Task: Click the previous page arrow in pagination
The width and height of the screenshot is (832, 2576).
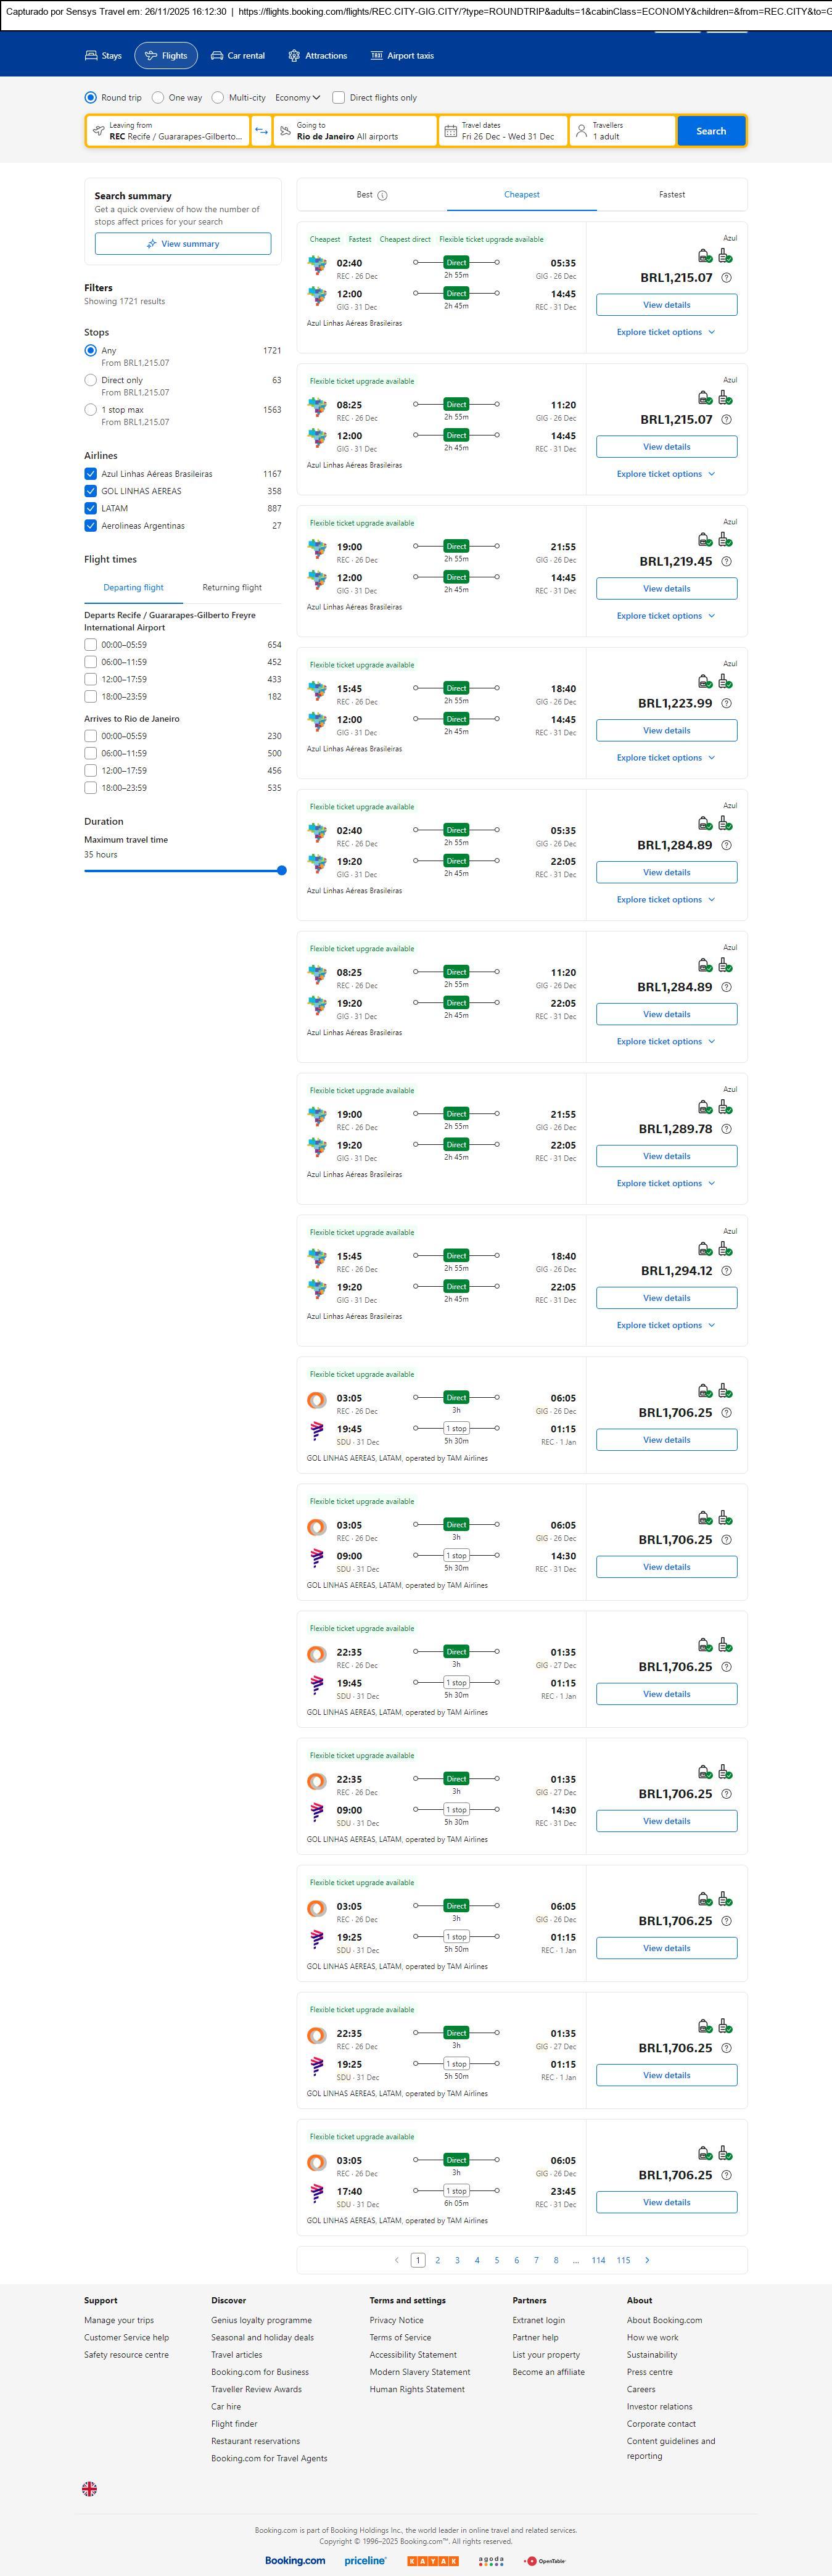Action: [397, 2259]
